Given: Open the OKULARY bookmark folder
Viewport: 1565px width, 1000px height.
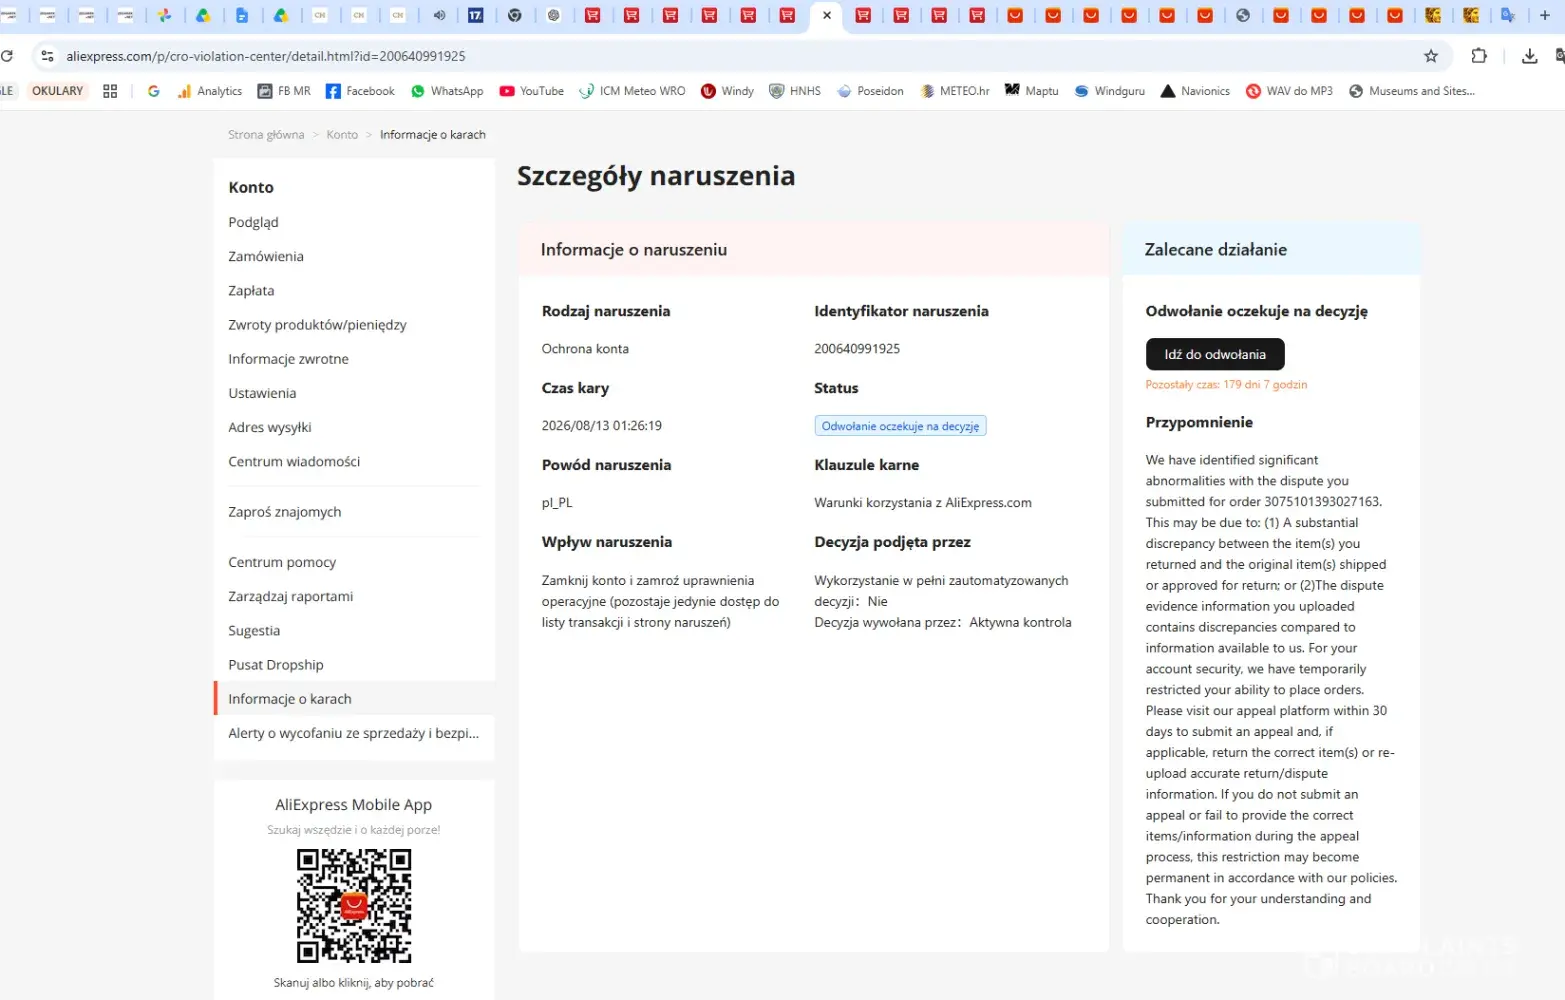Looking at the screenshot, I should (x=58, y=91).
